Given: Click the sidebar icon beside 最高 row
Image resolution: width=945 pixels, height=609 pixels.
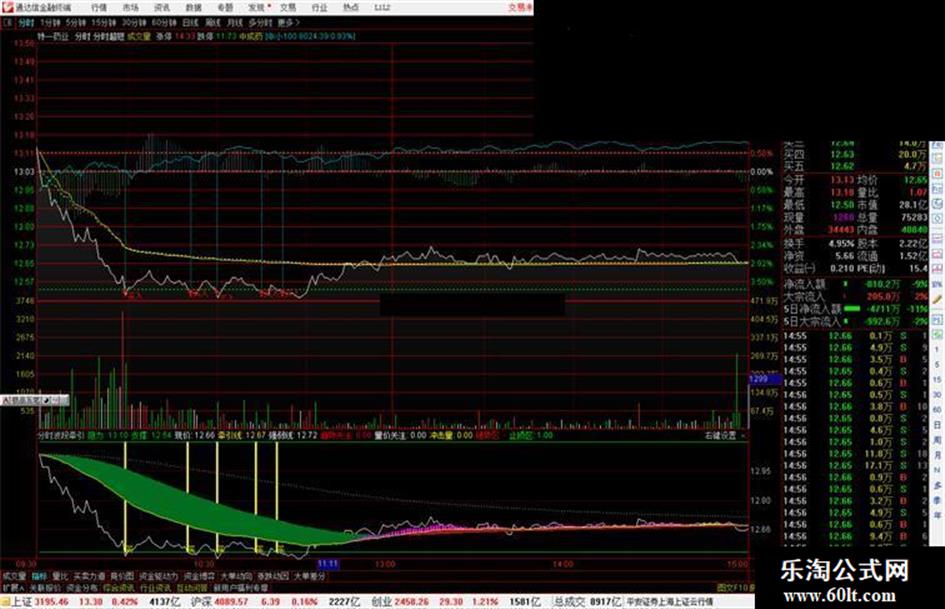Looking at the screenshot, I should (937, 188).
